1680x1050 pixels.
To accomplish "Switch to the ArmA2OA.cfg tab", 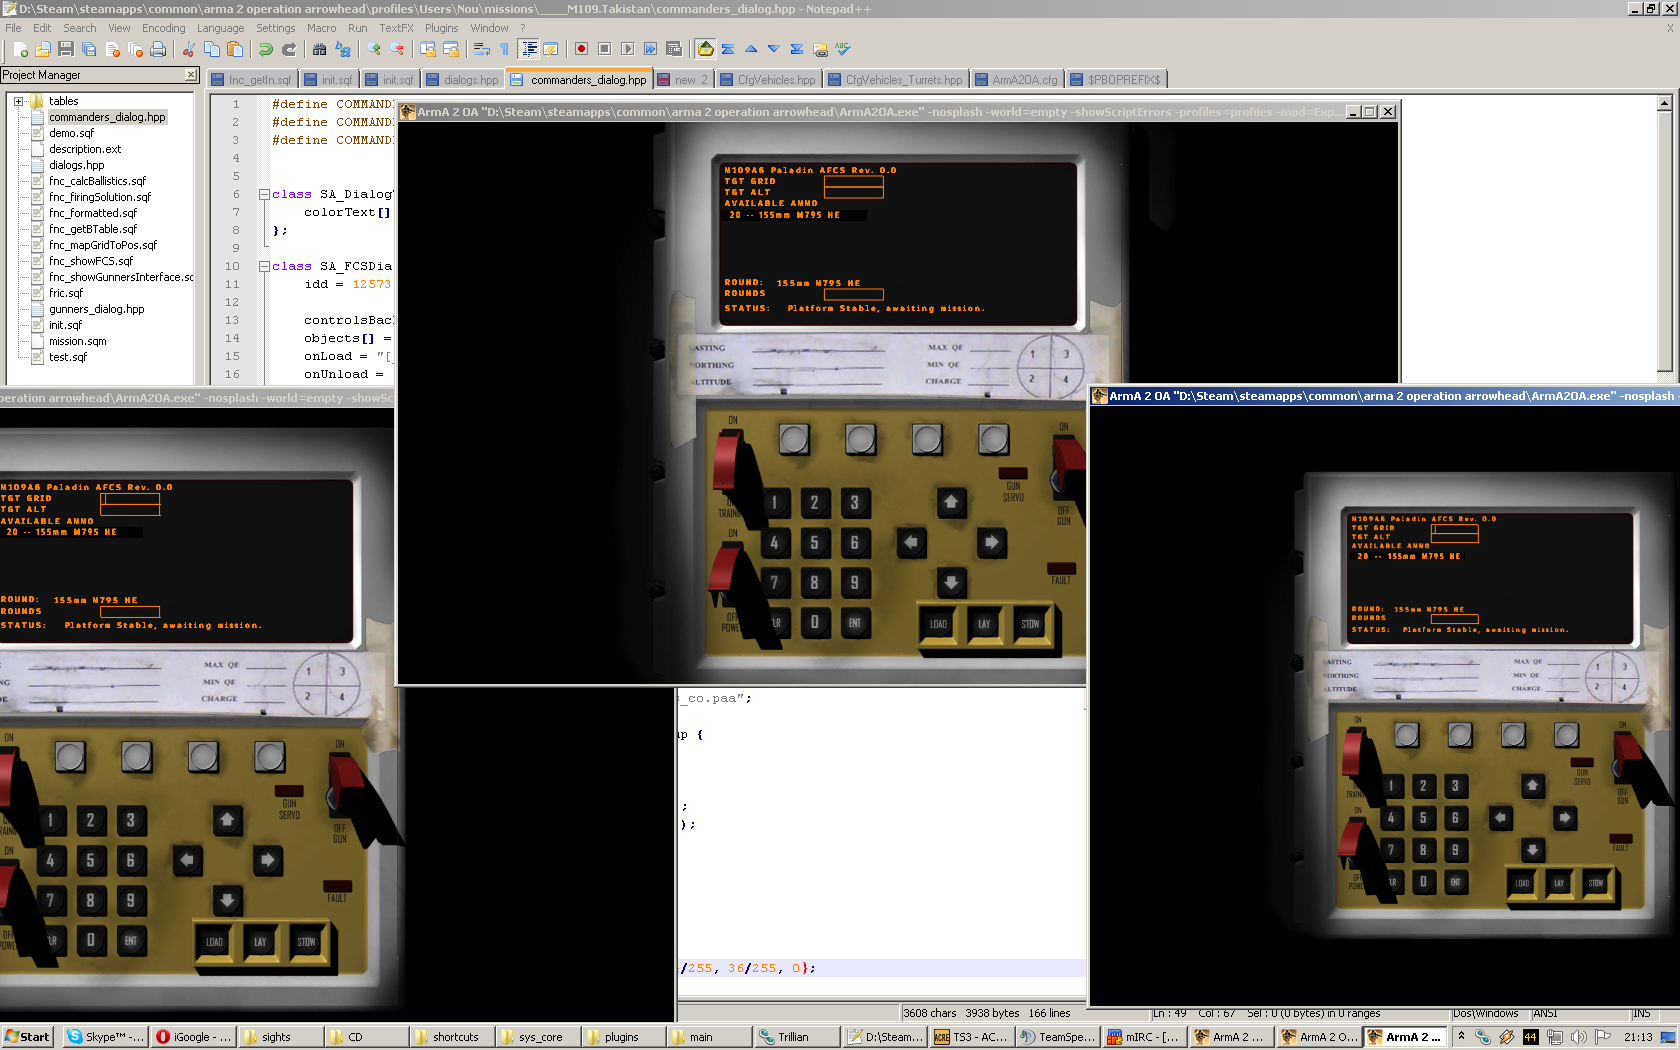I will (1016, 80).
